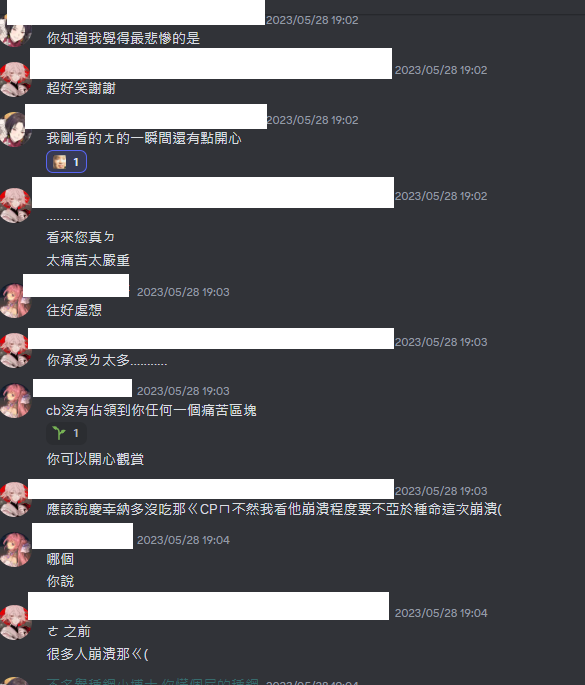Viewport: 585px width, 685px height.
Task: Click the timestamp above 超好笑謝謝
Action: (441, 70)
